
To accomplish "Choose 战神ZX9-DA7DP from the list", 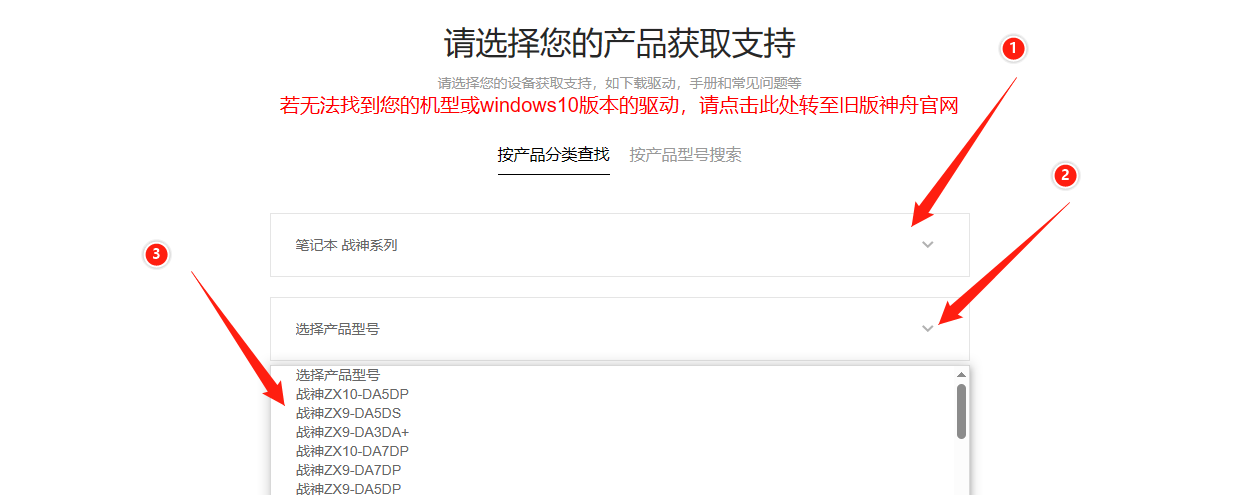I will pyautogui.click(x=612, y=470).
